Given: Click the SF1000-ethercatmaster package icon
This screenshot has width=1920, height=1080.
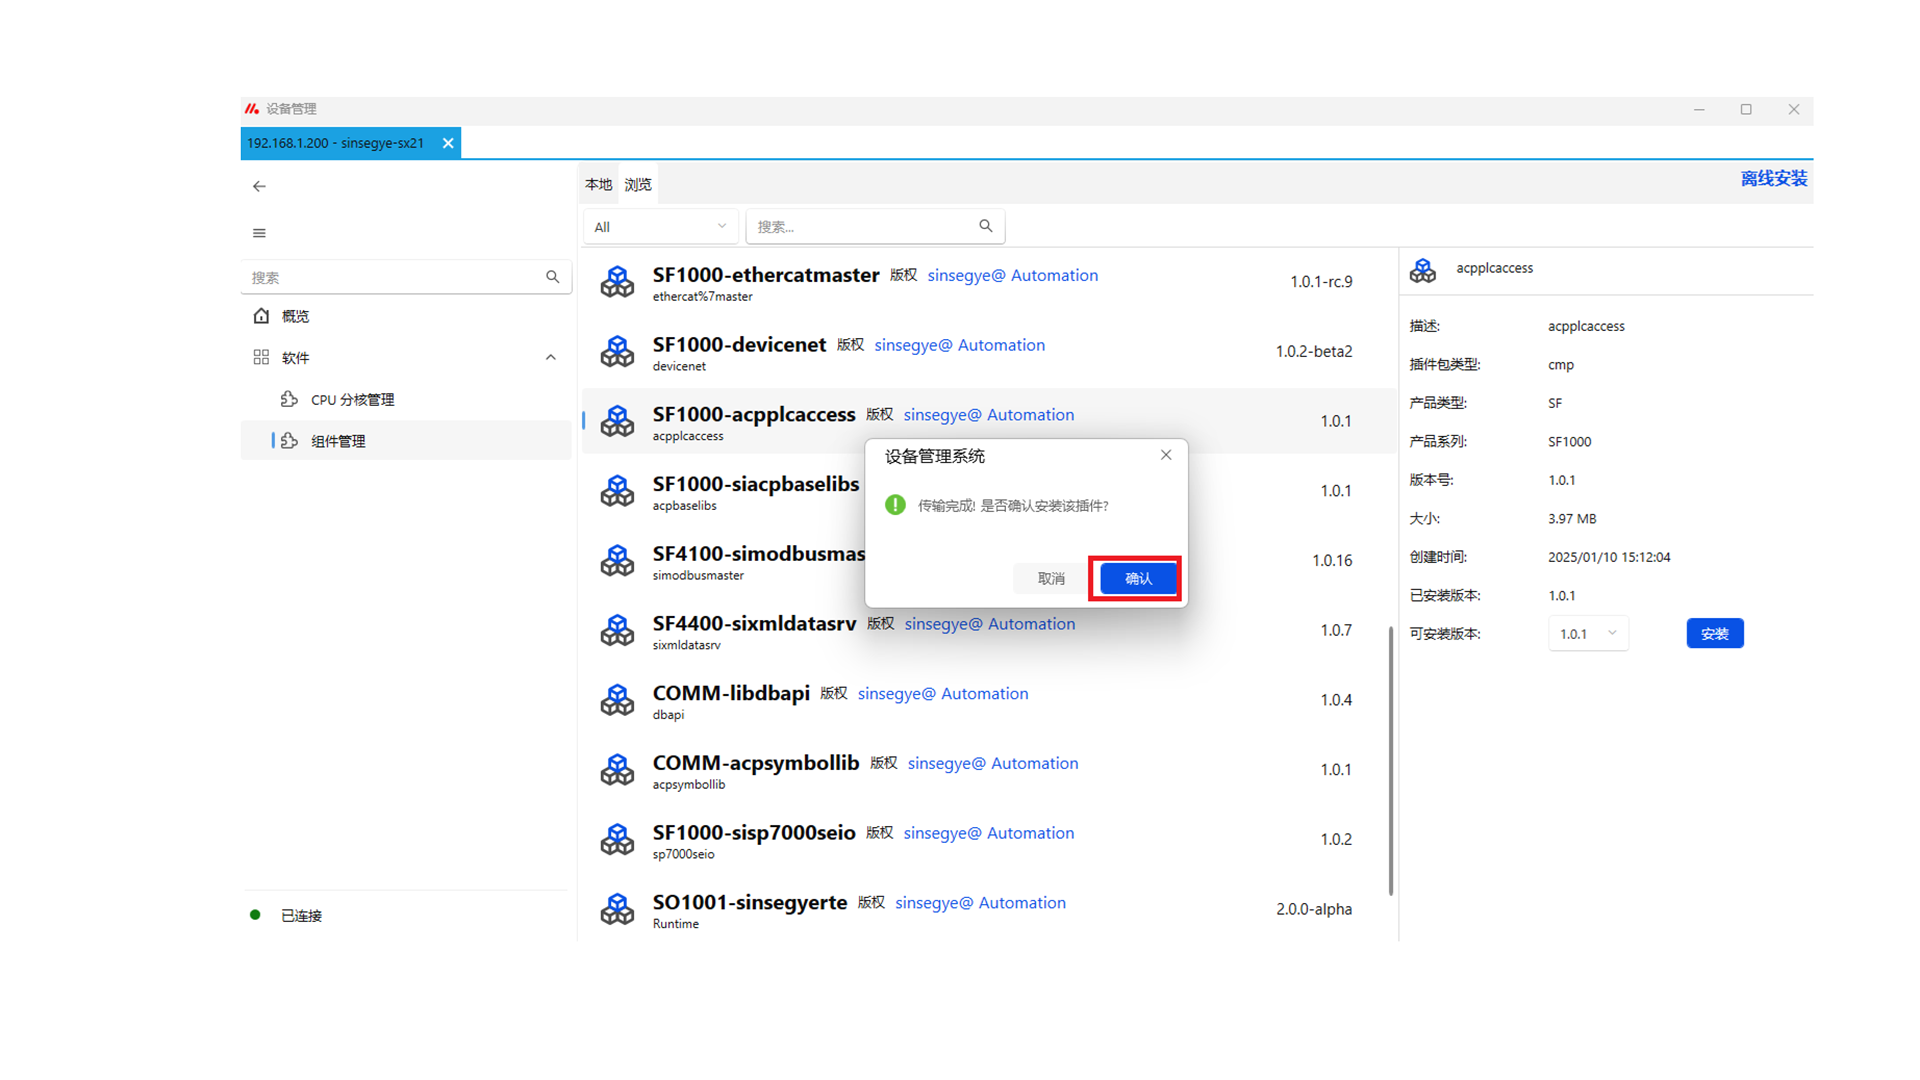Looking at the screenshot, I should coord(617,282).
